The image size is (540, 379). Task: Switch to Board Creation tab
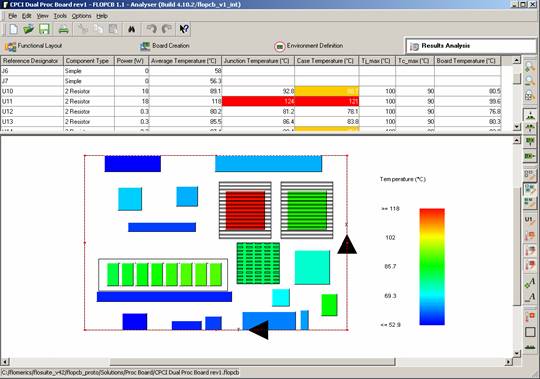click(x=165, y=46)
